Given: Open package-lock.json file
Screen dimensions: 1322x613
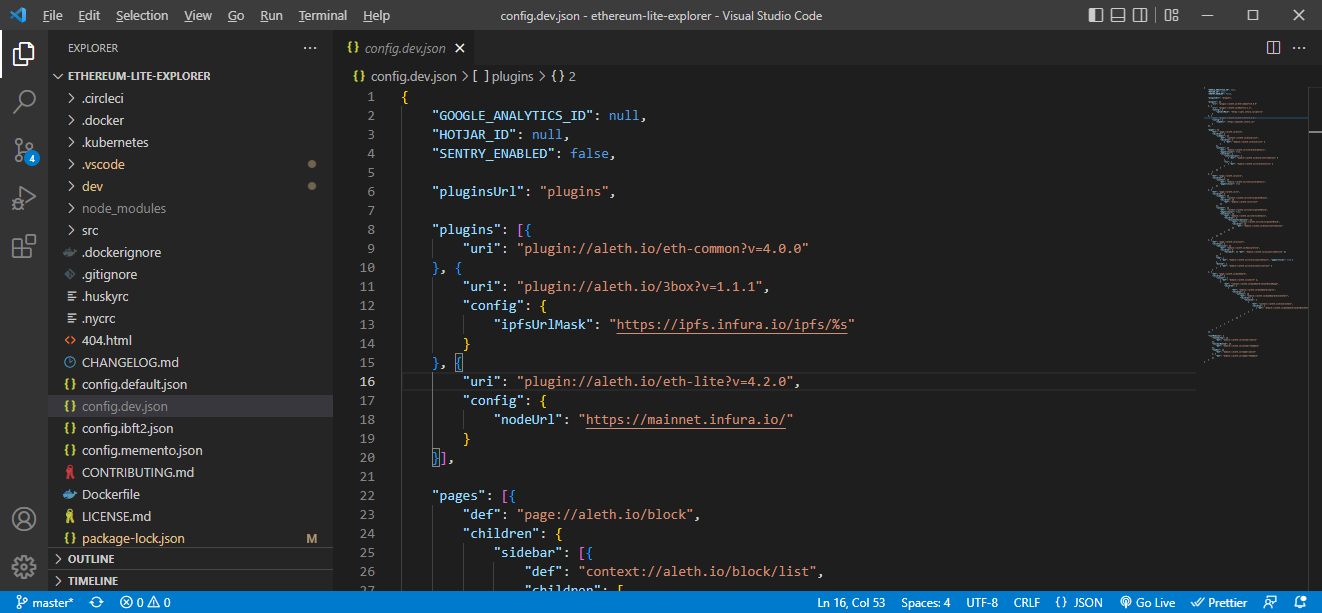Looking at the screenshot, I should point(190,538).
